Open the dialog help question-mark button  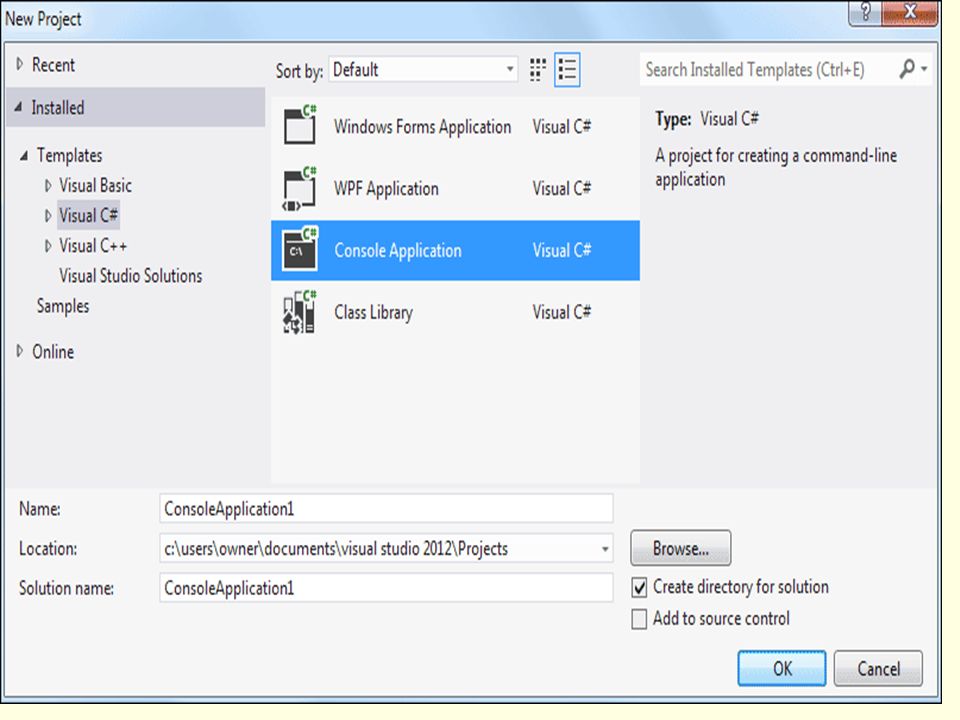point(865,12)
